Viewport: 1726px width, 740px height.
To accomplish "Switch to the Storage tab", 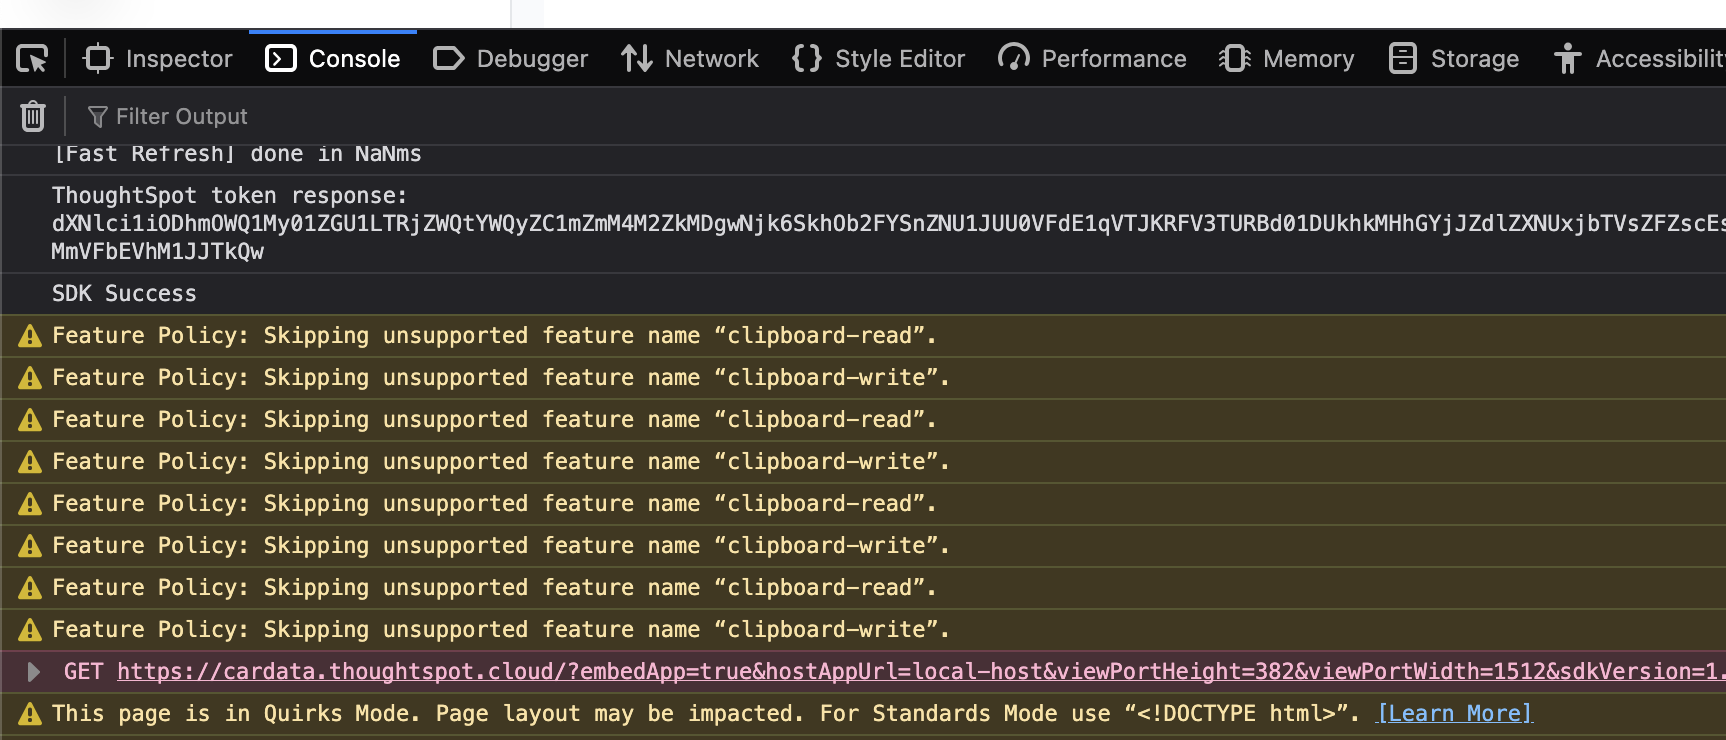I will click(x=1455, y=59).
